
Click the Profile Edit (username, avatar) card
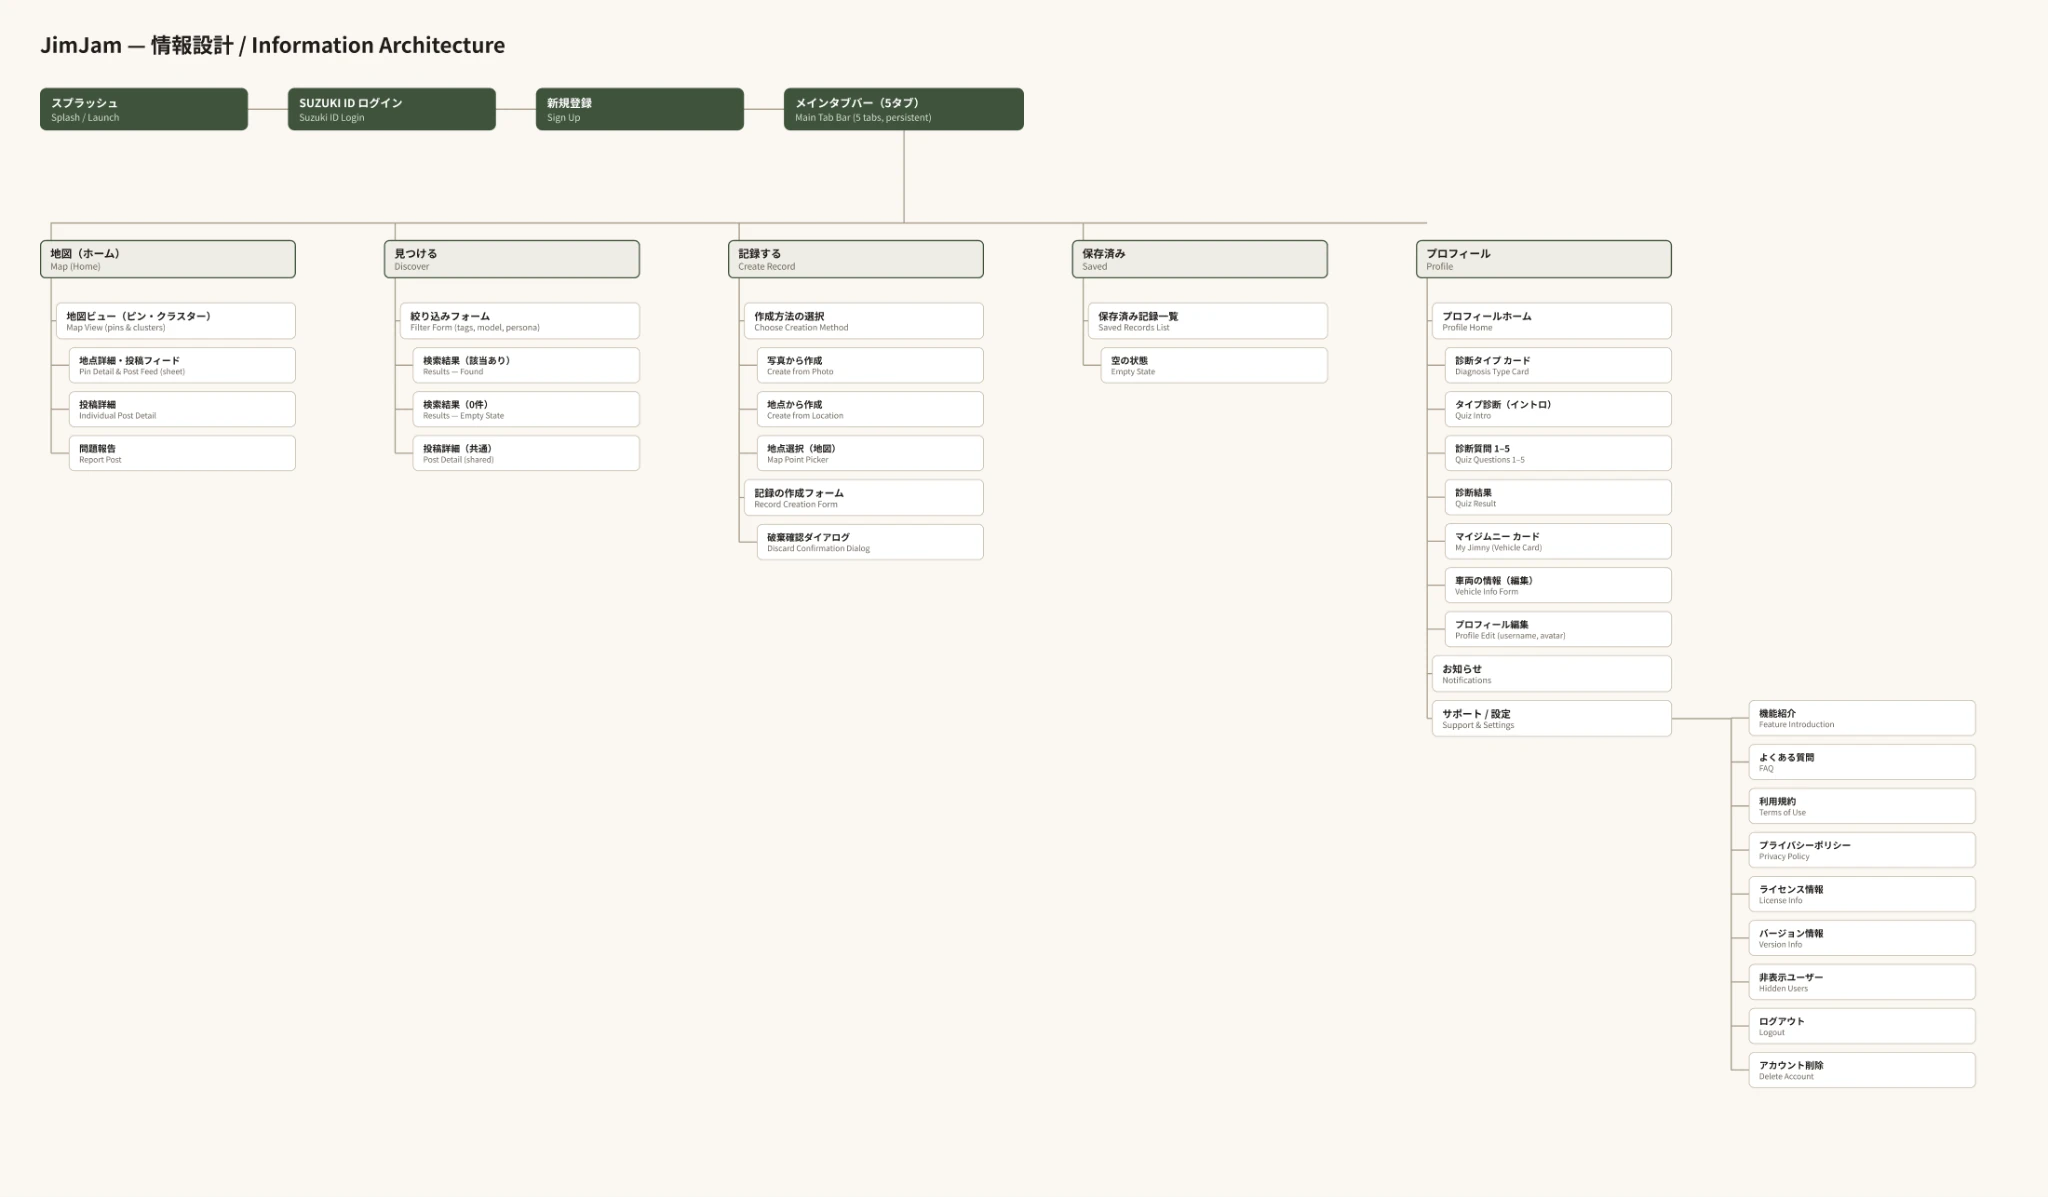pos(1558,629)
